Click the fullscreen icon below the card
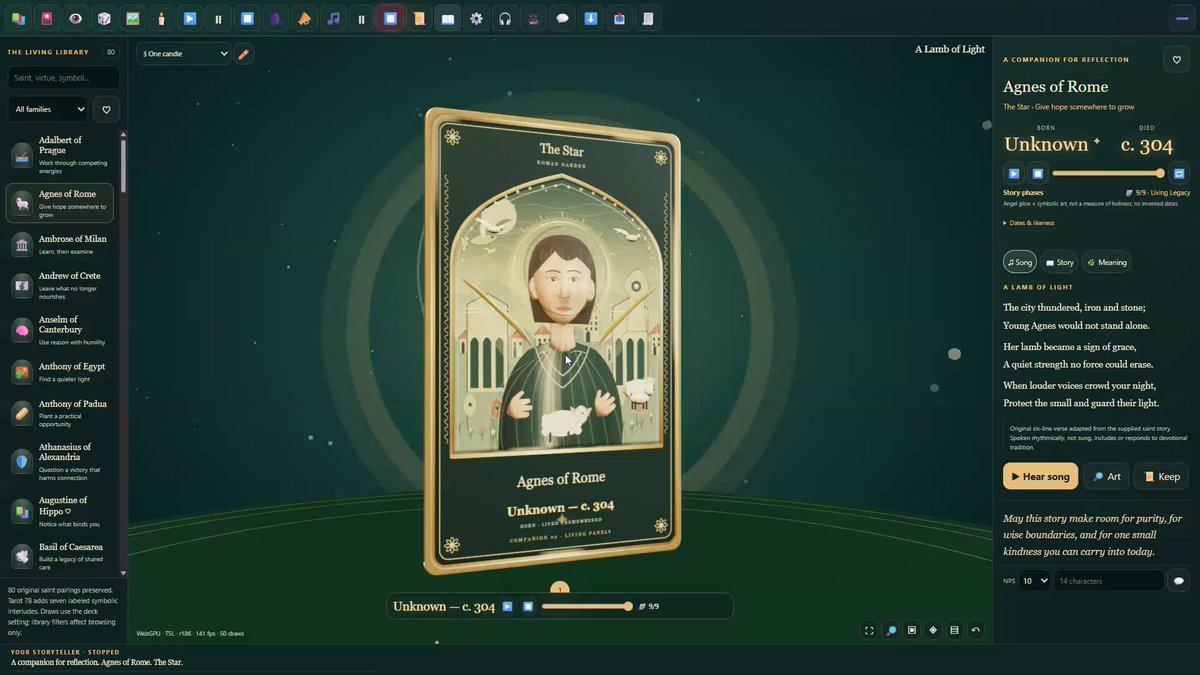 click(869, 630)
